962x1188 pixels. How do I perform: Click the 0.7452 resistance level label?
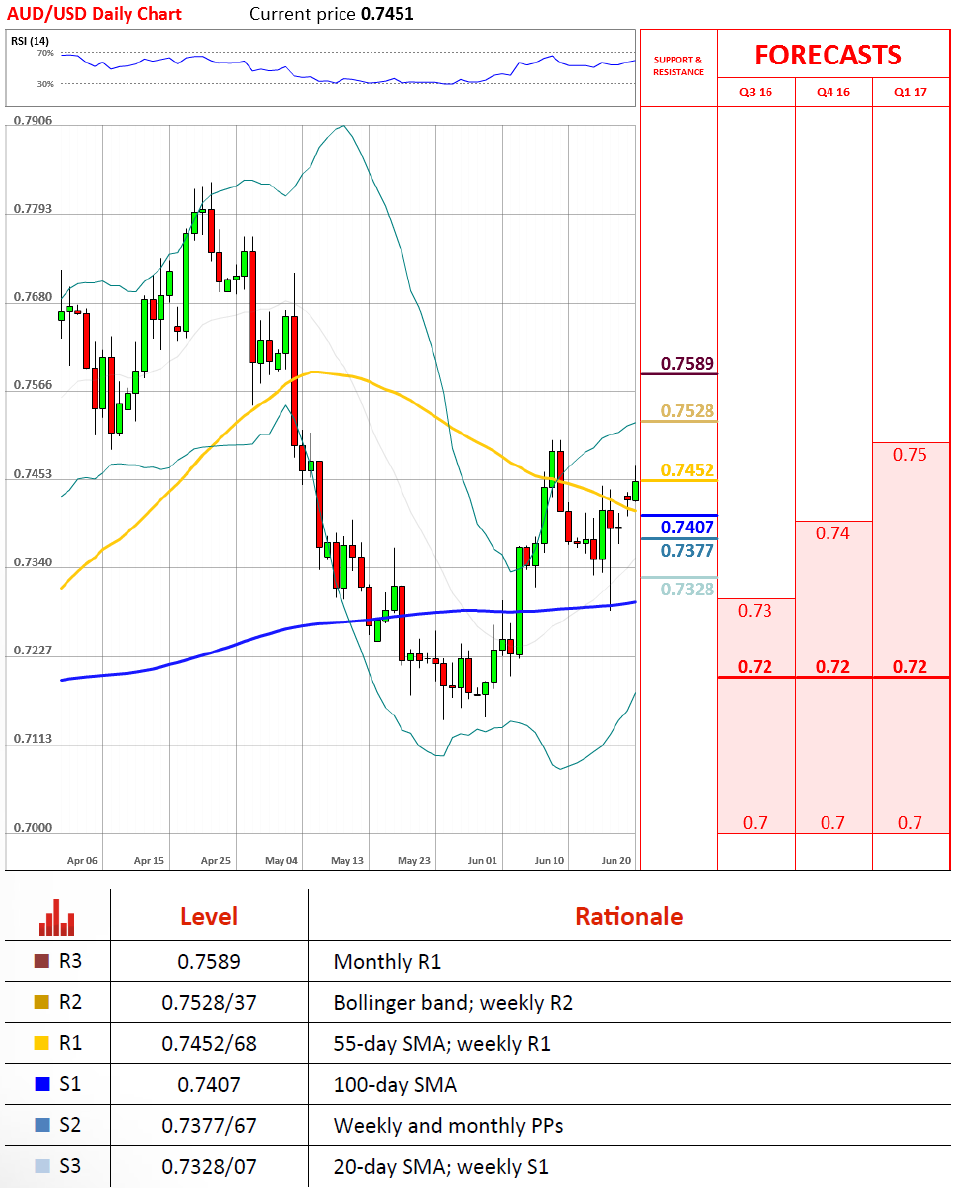tap(687, 471)
